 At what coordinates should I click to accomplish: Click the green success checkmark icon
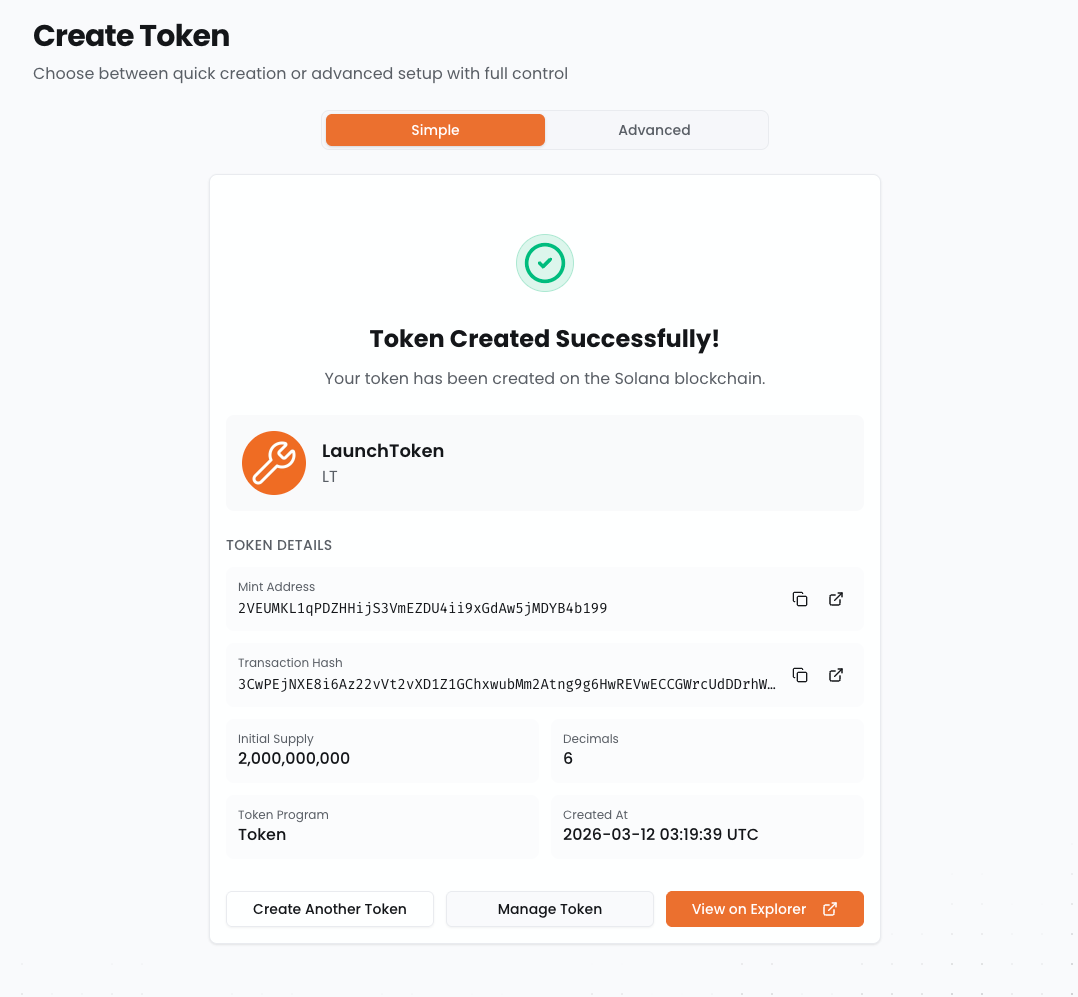click(x=545, y=263)
